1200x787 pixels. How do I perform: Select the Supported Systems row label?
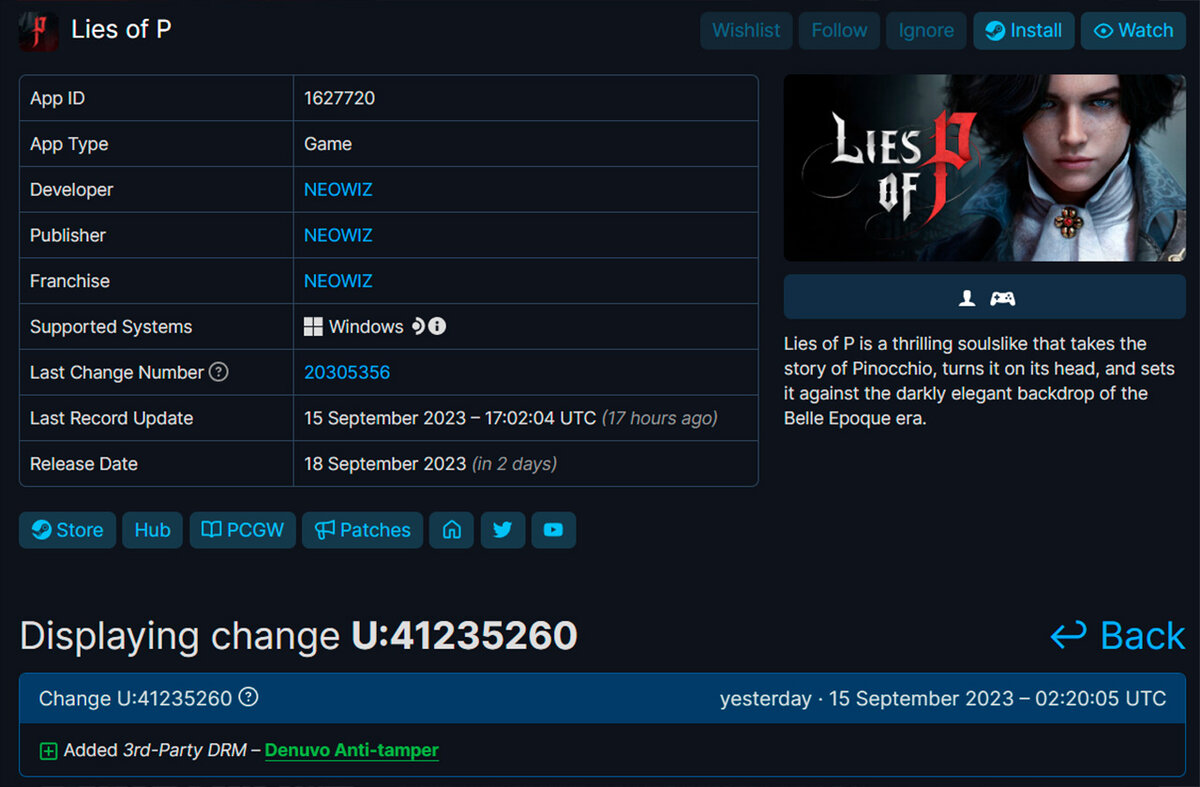click(111, 327)
